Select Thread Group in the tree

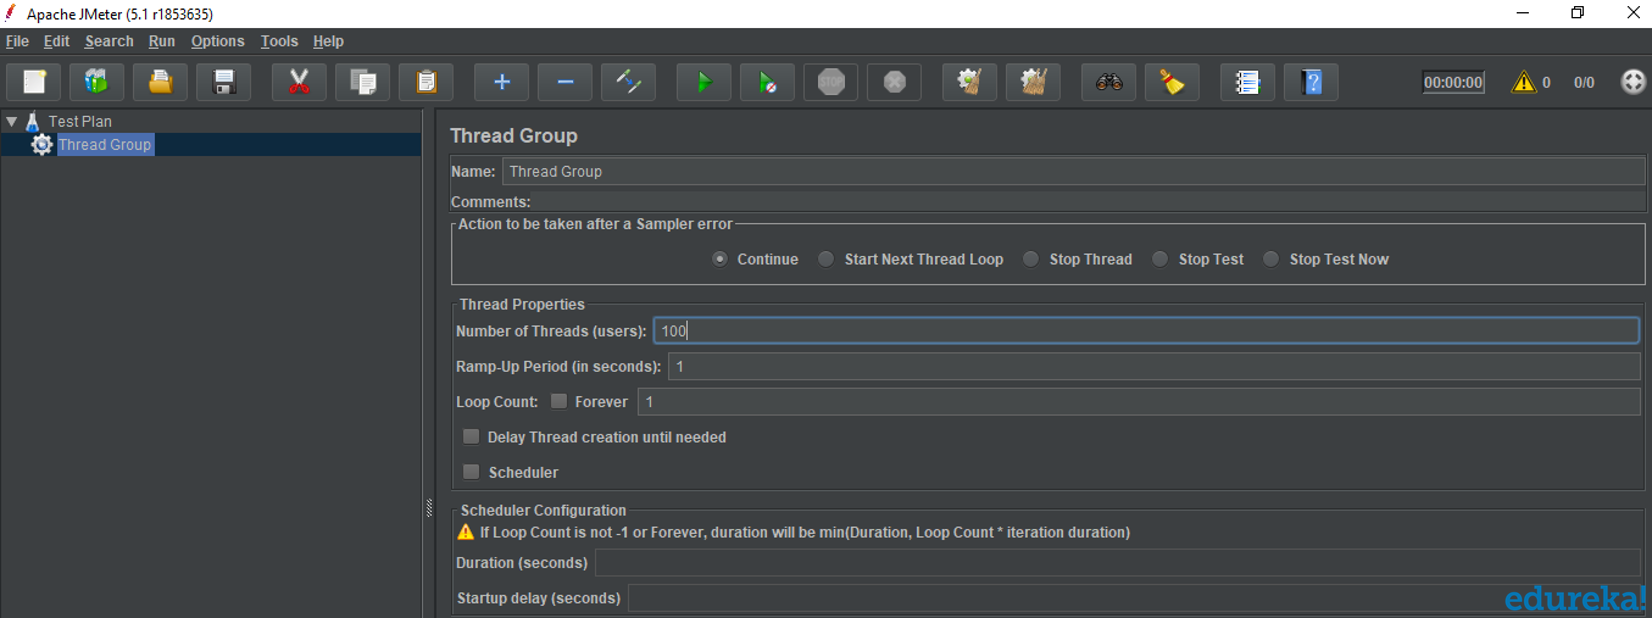[104, 145]
